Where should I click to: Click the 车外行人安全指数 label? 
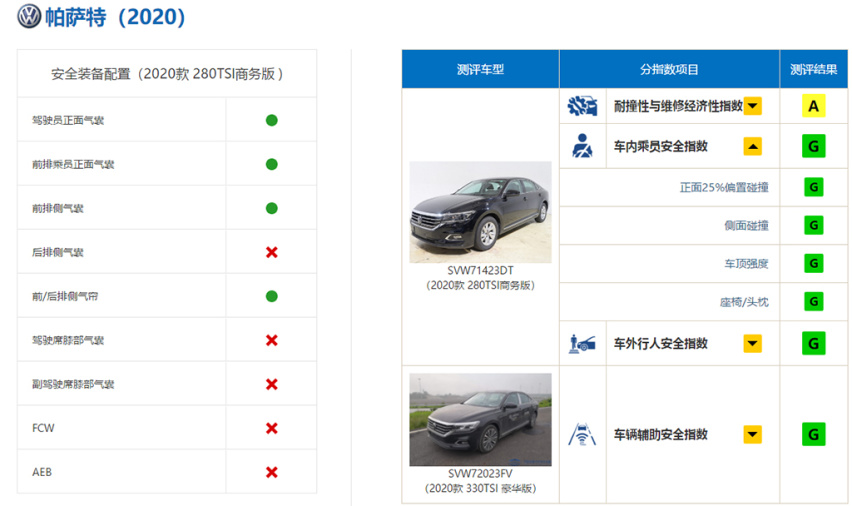click(661, 343)
